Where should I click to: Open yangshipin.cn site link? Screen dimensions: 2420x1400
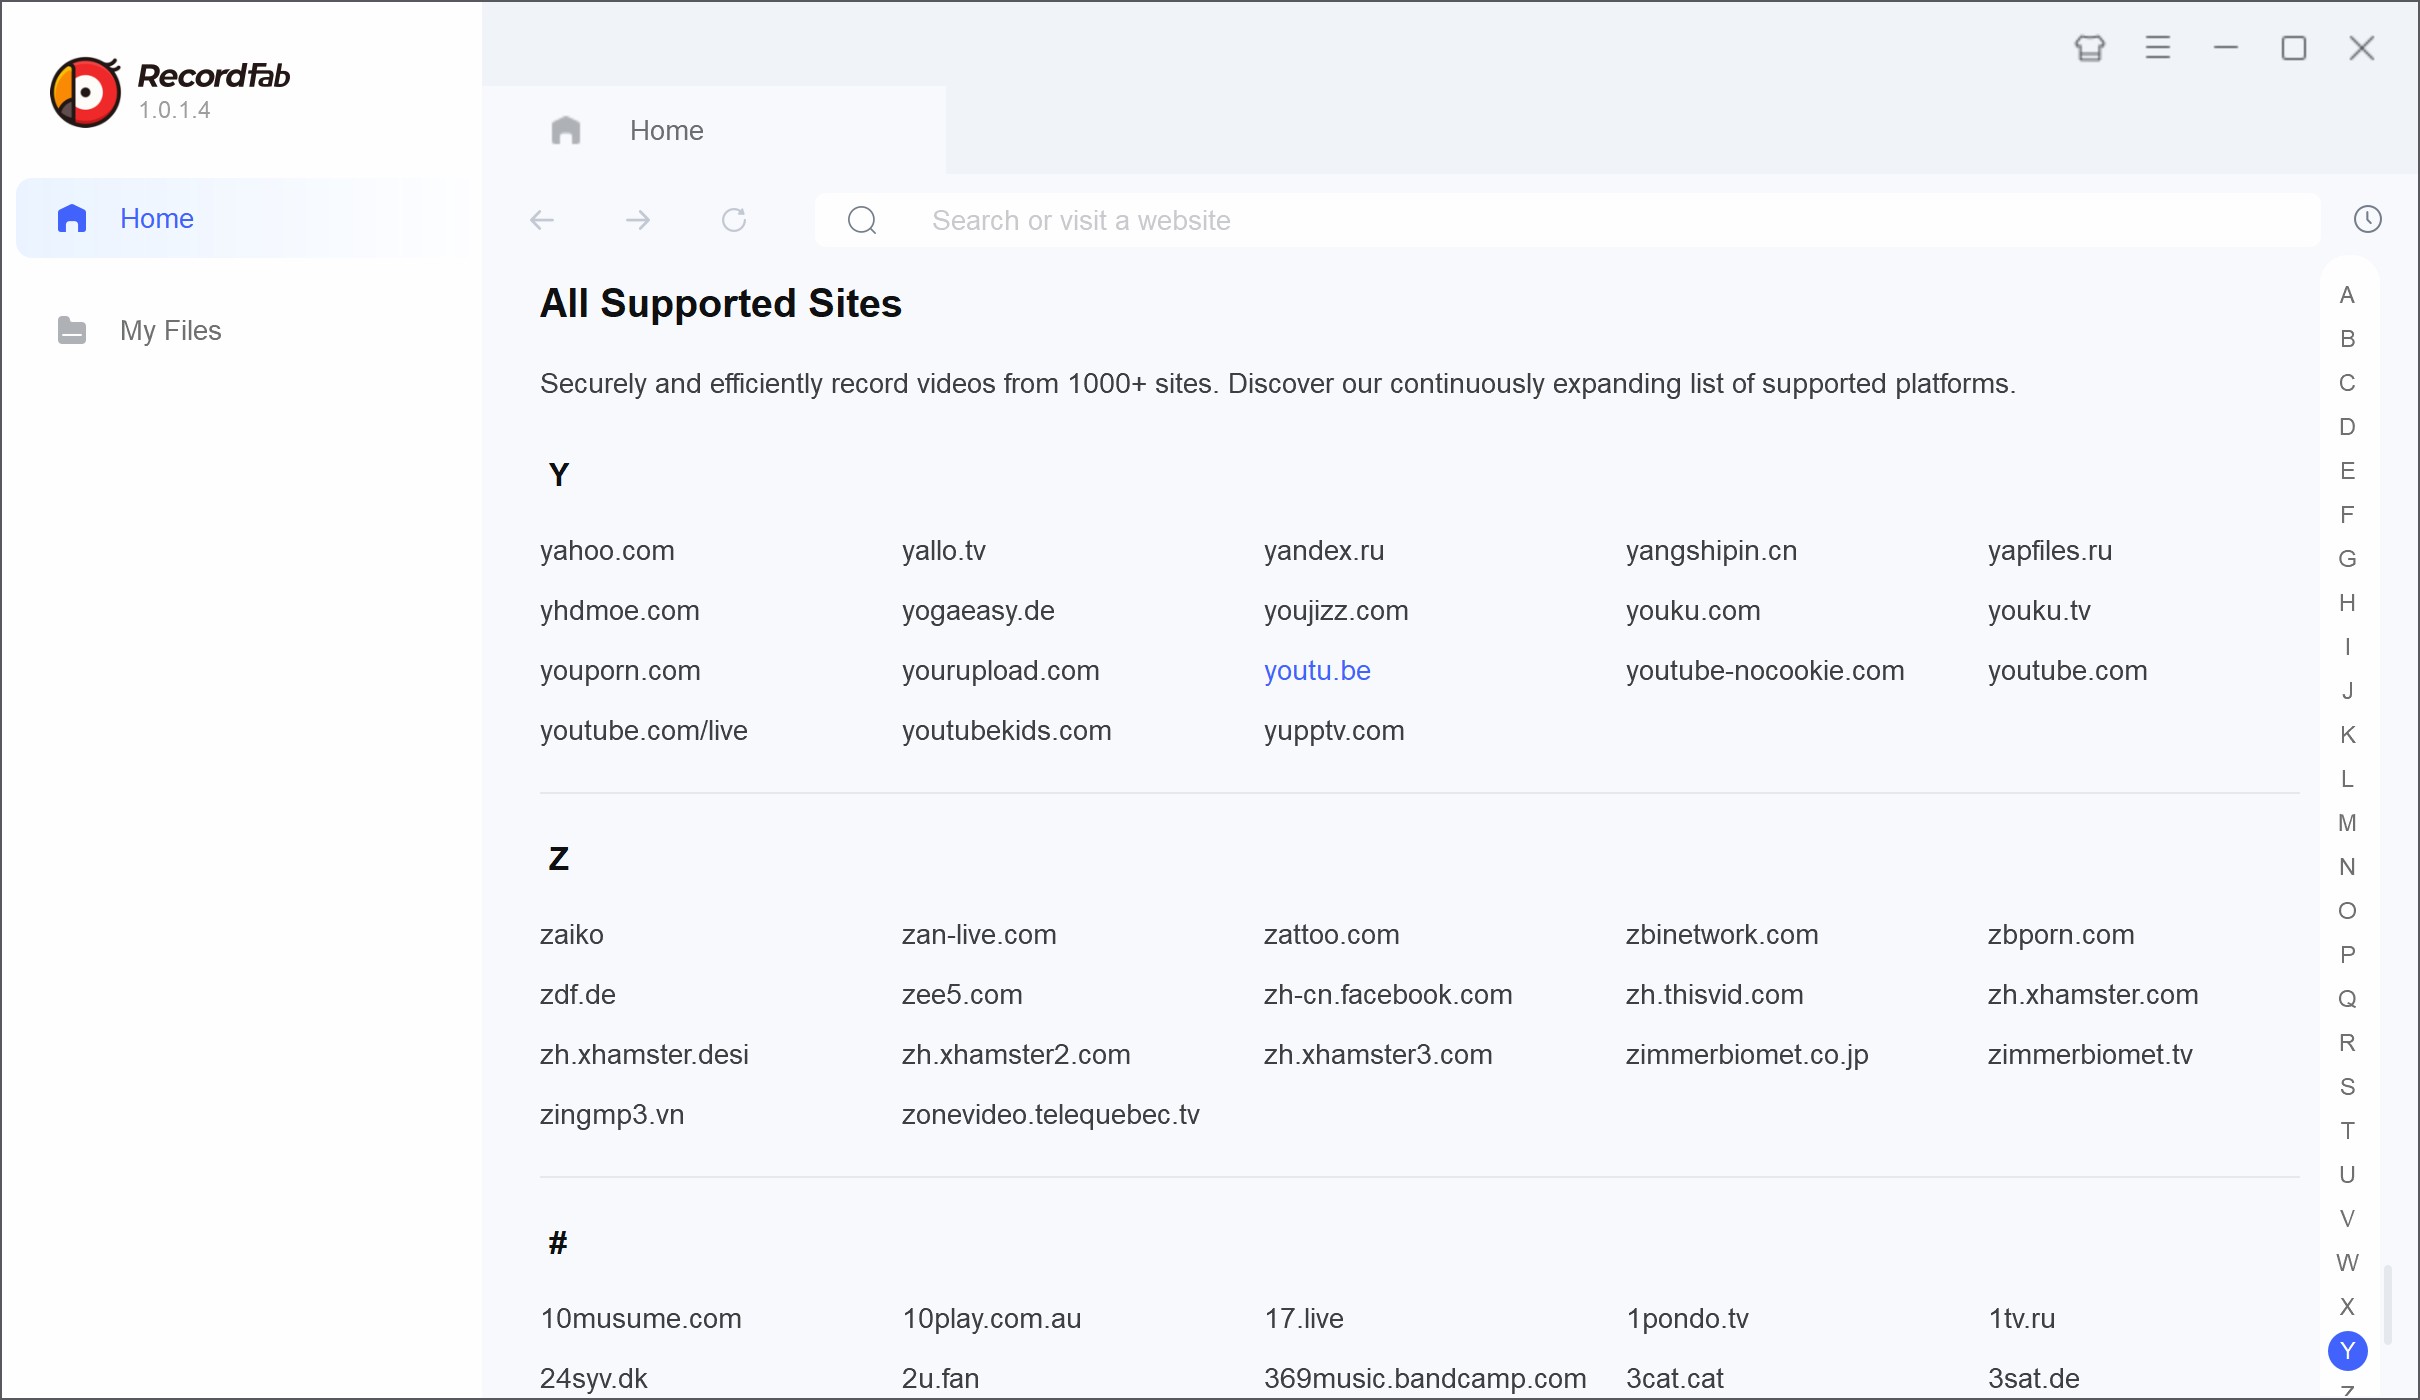(1711, 551)
